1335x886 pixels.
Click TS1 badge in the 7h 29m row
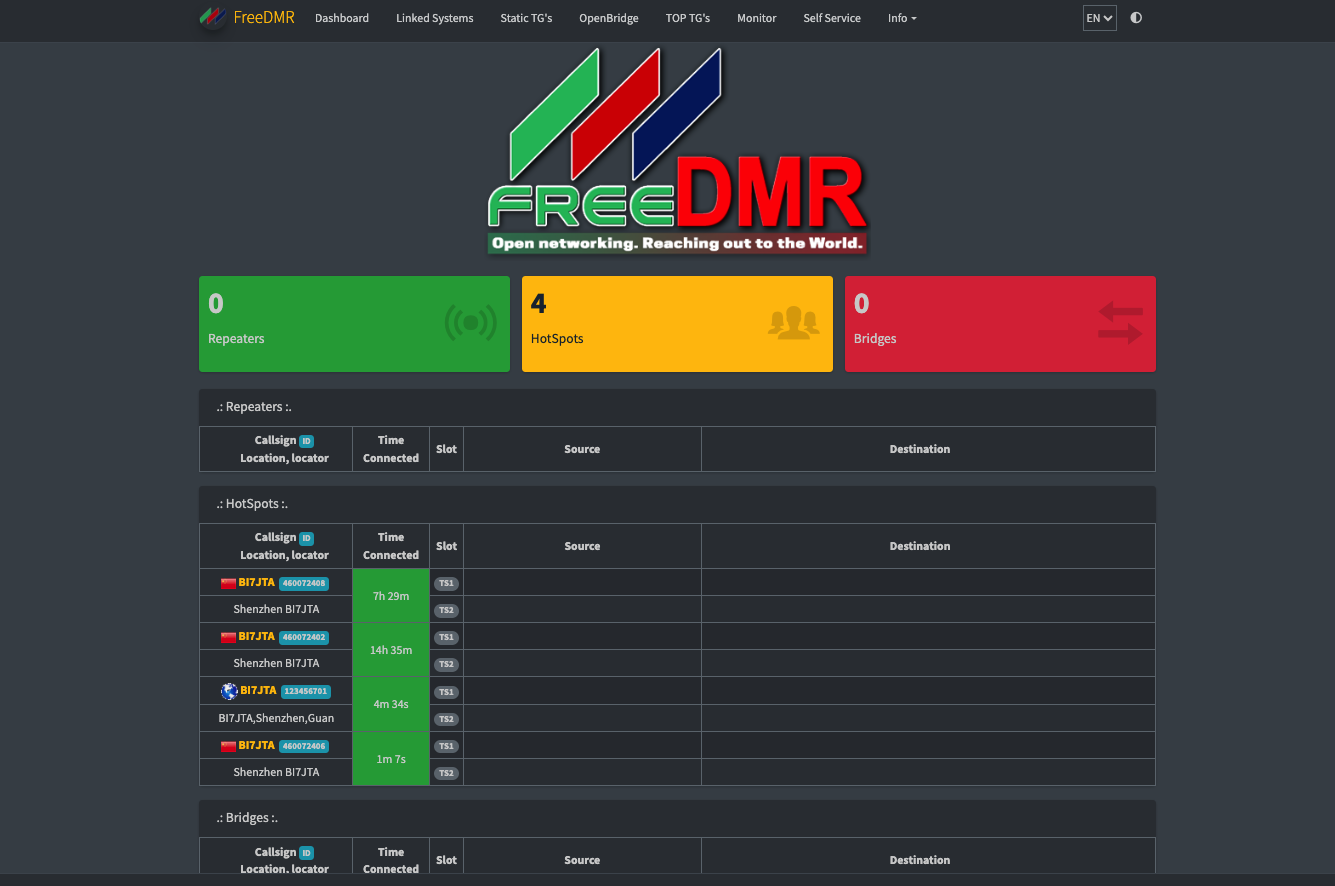pyautogui.click(x=446, y=583)
